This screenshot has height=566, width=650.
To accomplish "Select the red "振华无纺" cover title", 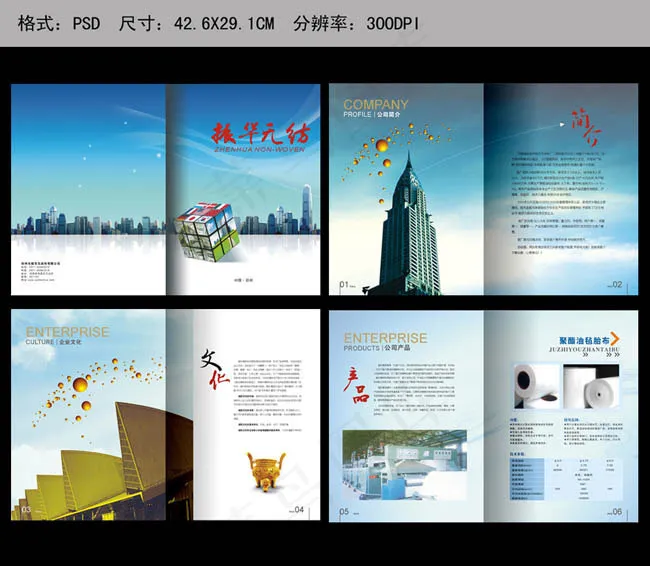I will 260,133.
